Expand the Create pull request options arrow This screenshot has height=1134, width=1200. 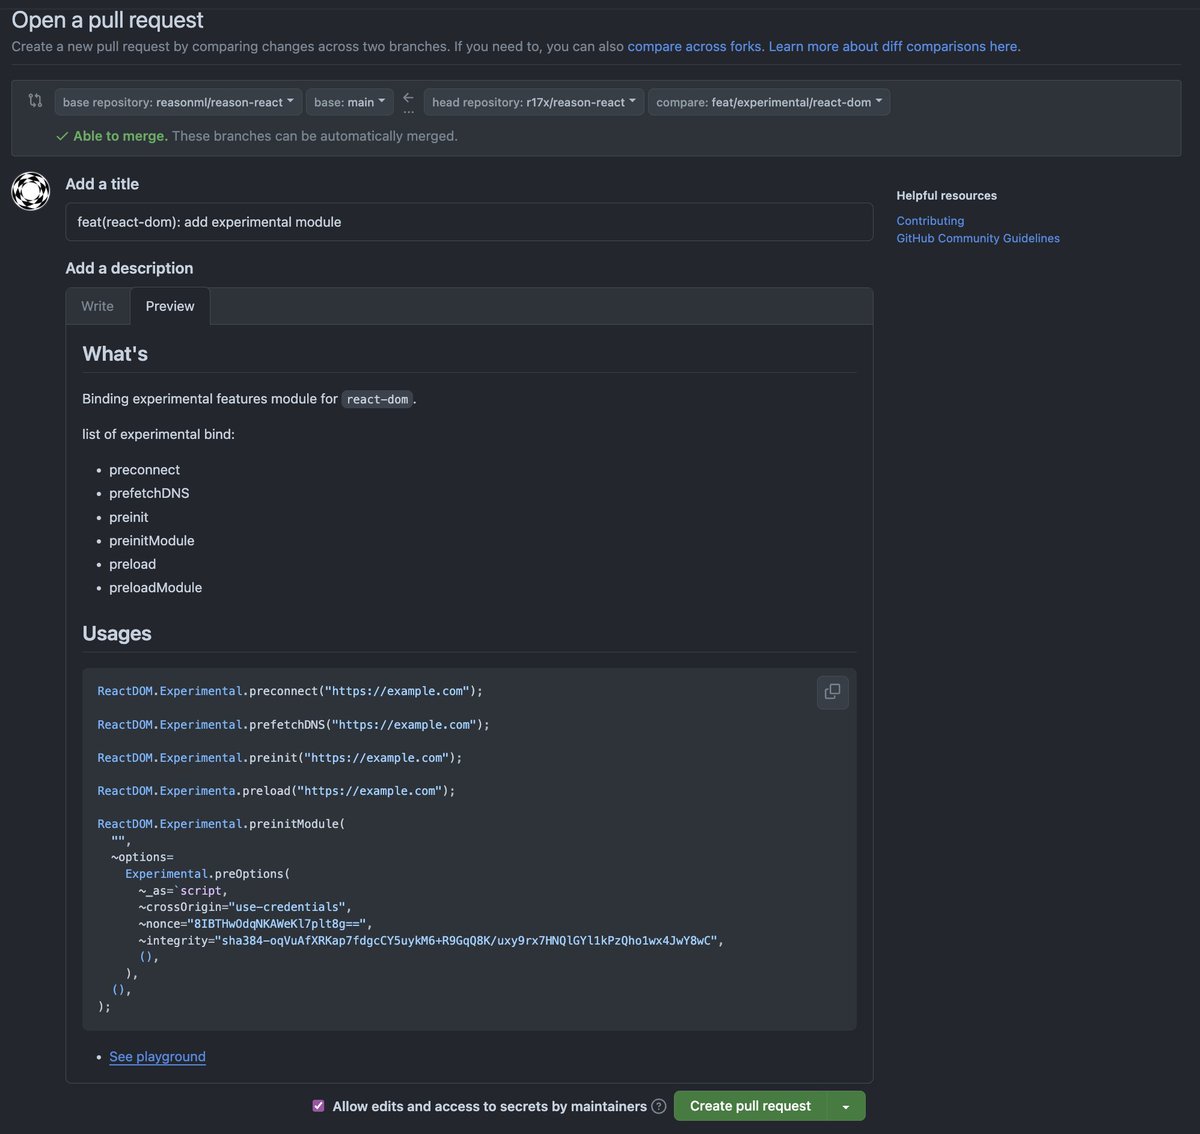coord(846,1106)
